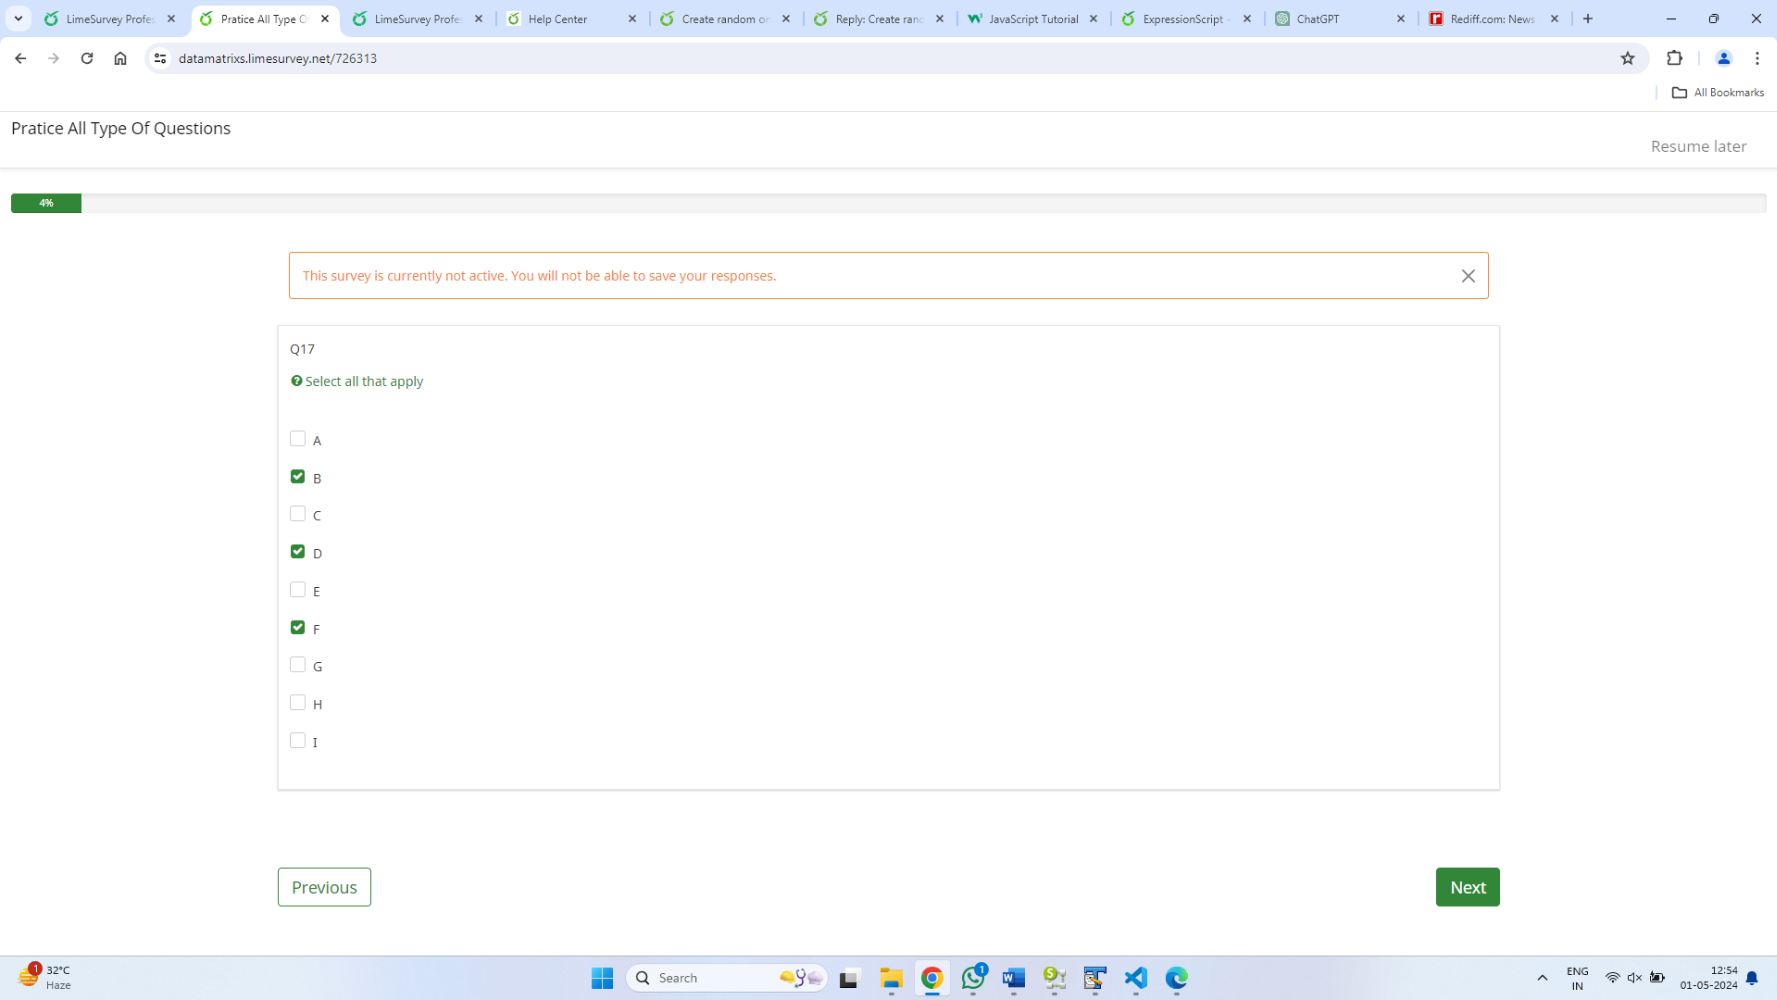This screenshot has width=1777, height=1000.
Task: Uncheck option D checkbox
Action: click(x=298, y=552)
